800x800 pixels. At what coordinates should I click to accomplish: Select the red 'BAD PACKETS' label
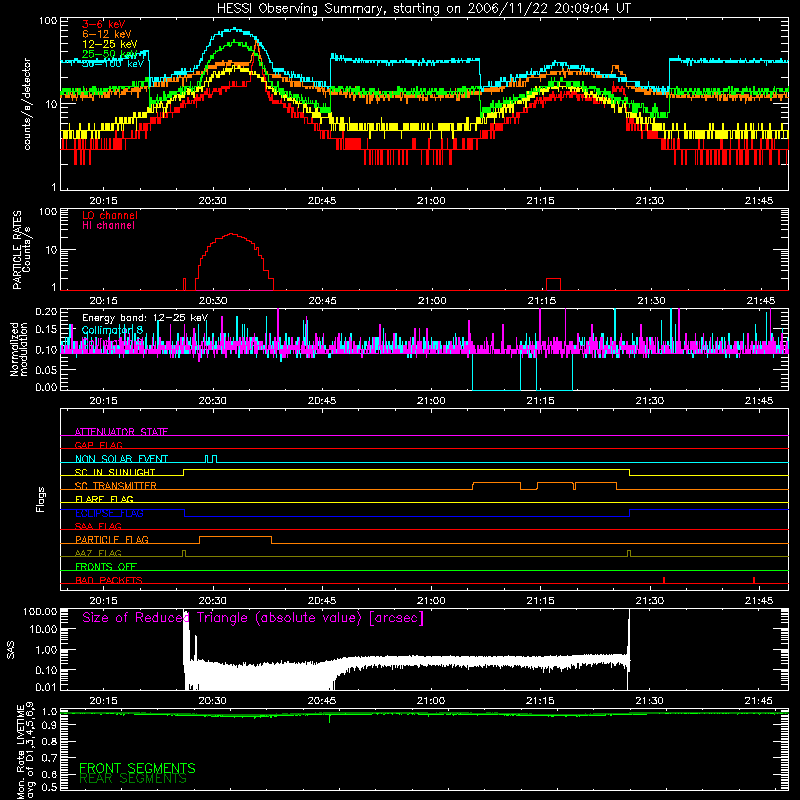tap(109, 580)
